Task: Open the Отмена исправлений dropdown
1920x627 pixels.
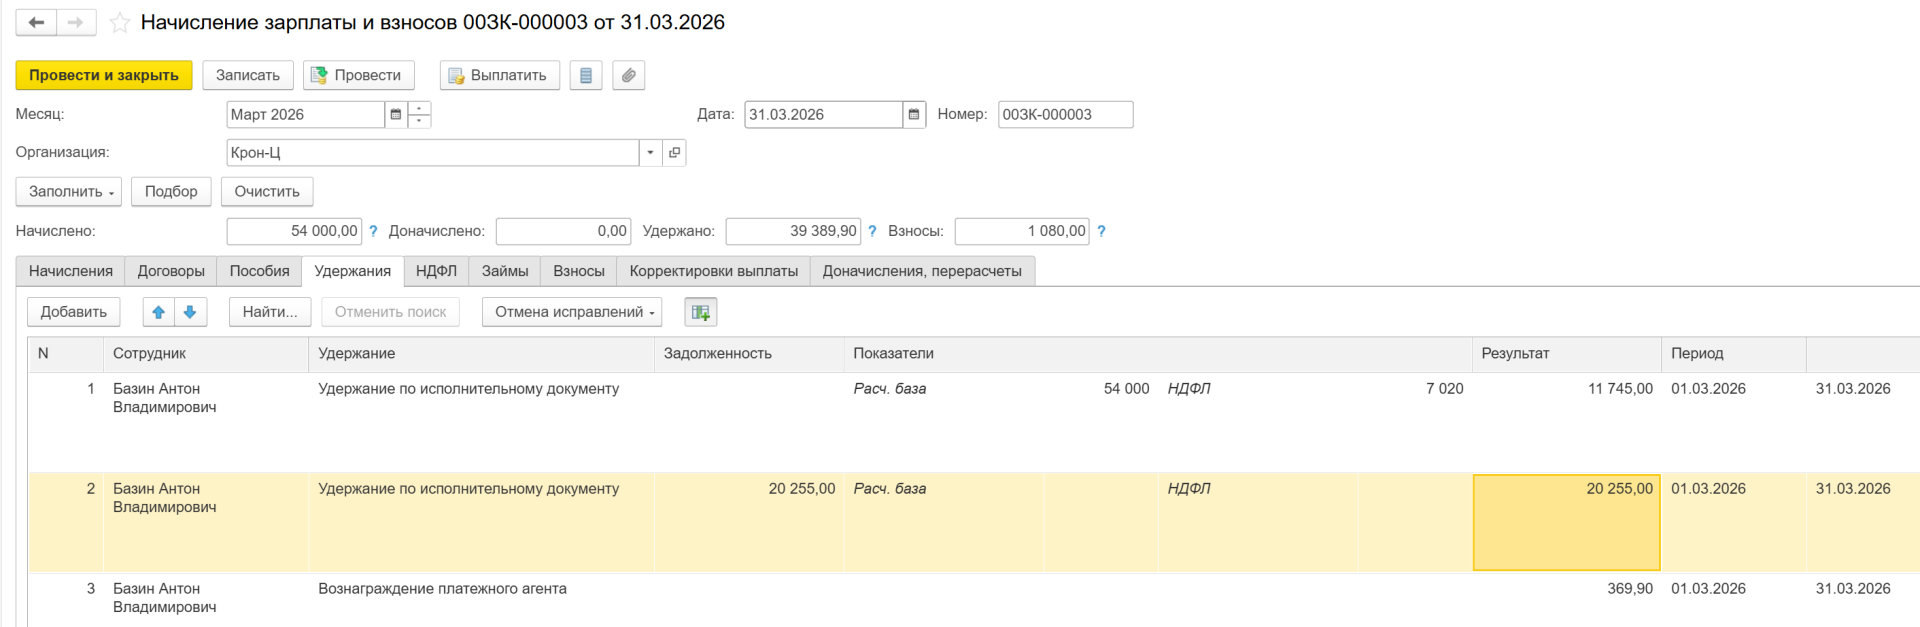Action: click(x=572, y=312)
